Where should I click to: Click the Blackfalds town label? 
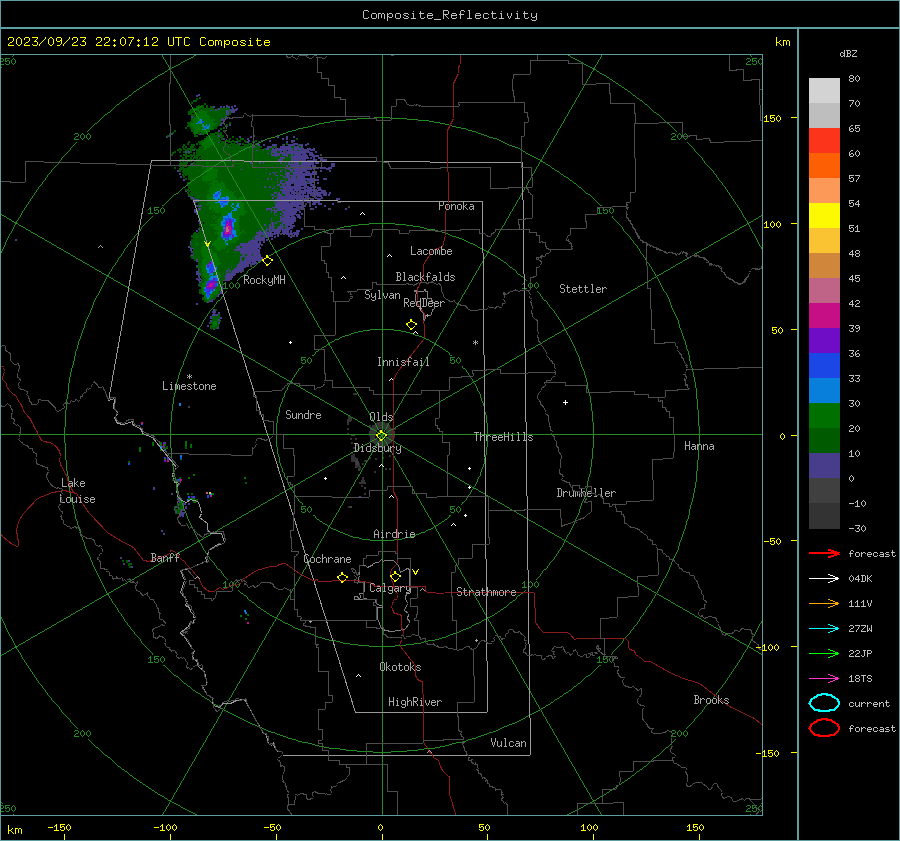[425, 277]
